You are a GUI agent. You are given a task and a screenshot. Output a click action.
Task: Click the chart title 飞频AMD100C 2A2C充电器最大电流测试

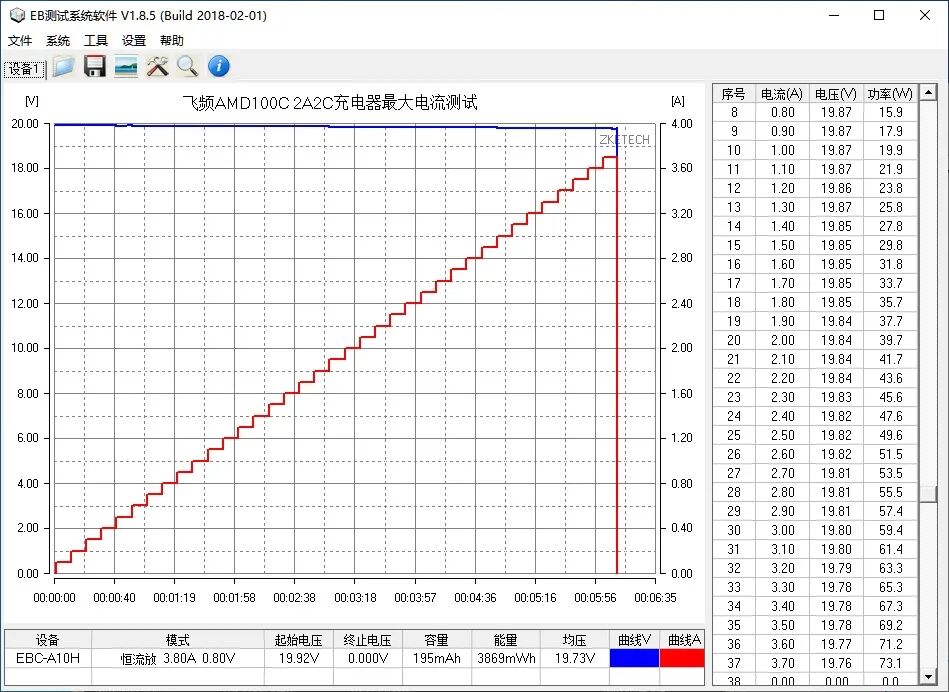click(330, 102)
